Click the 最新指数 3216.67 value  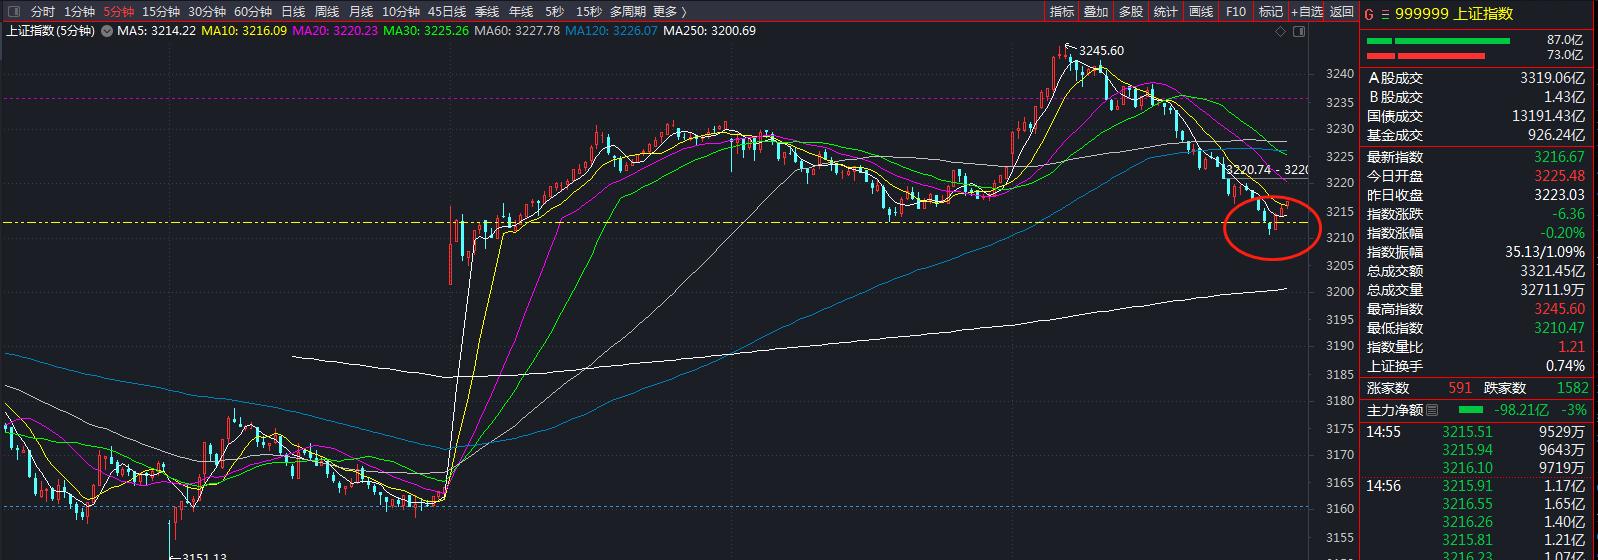[x=1560, y=157]
